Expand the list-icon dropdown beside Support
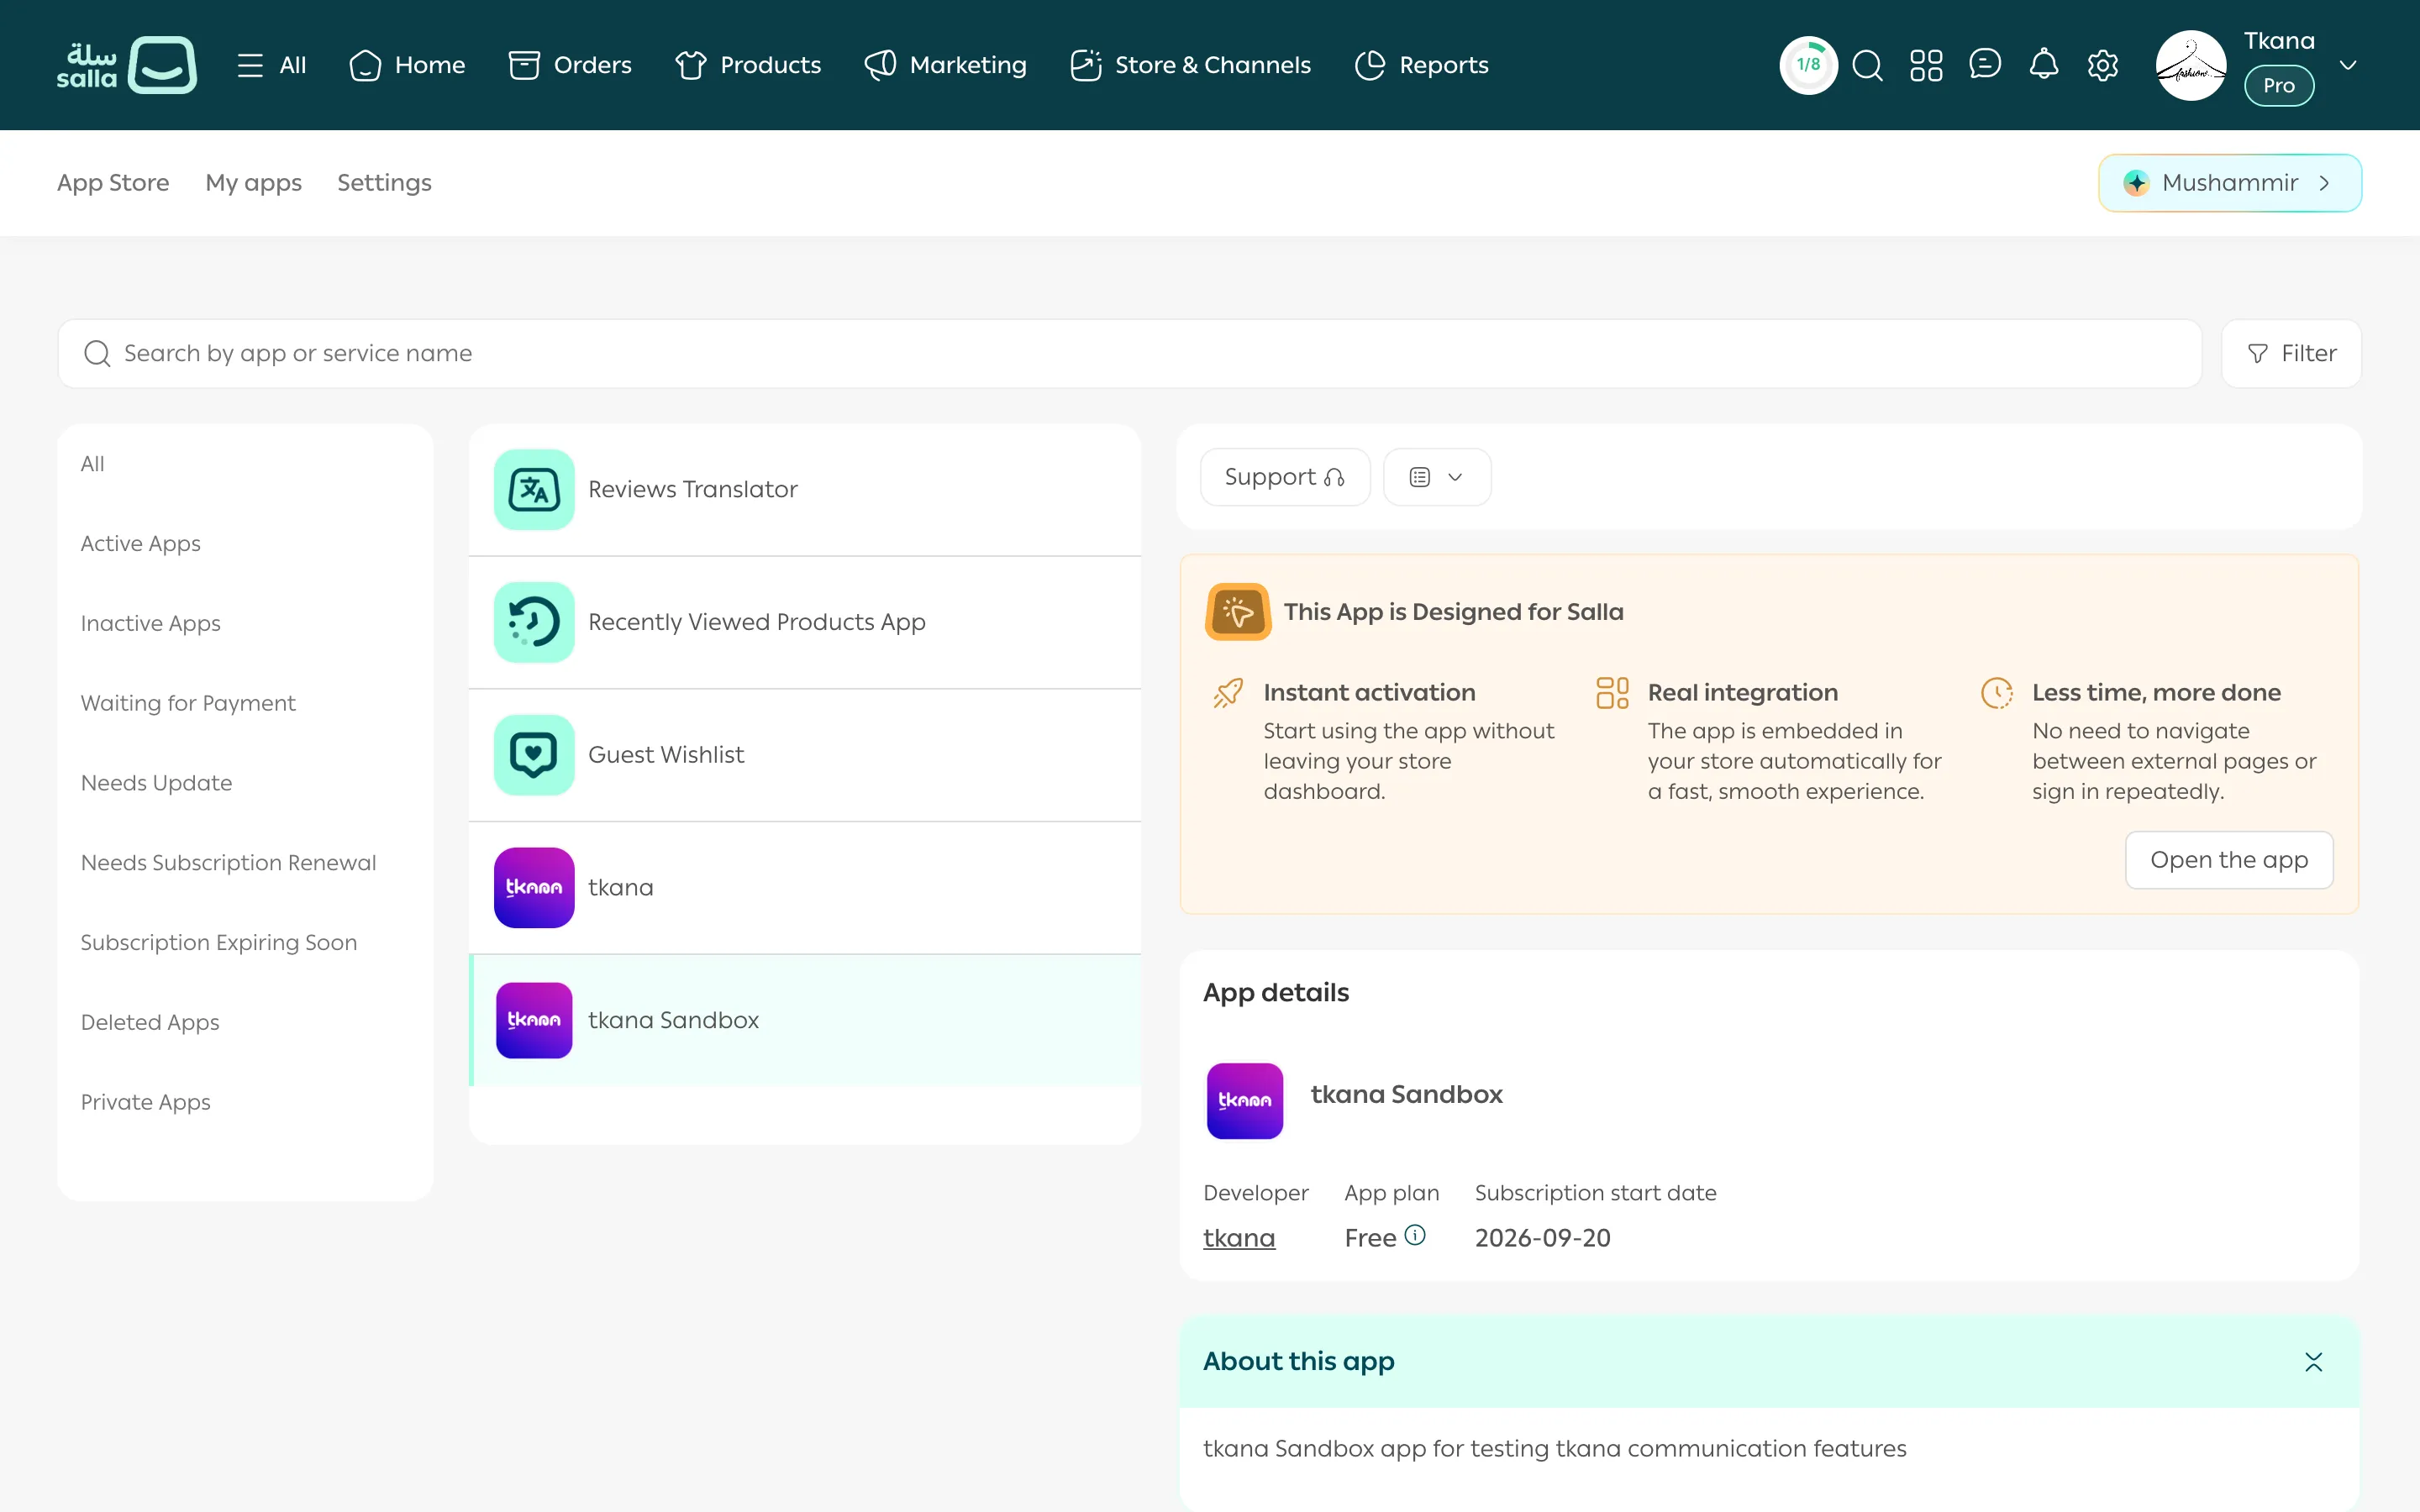Image resolution: width=2420 pixels, height=1512 pixels. click(x=1437, y=477)
